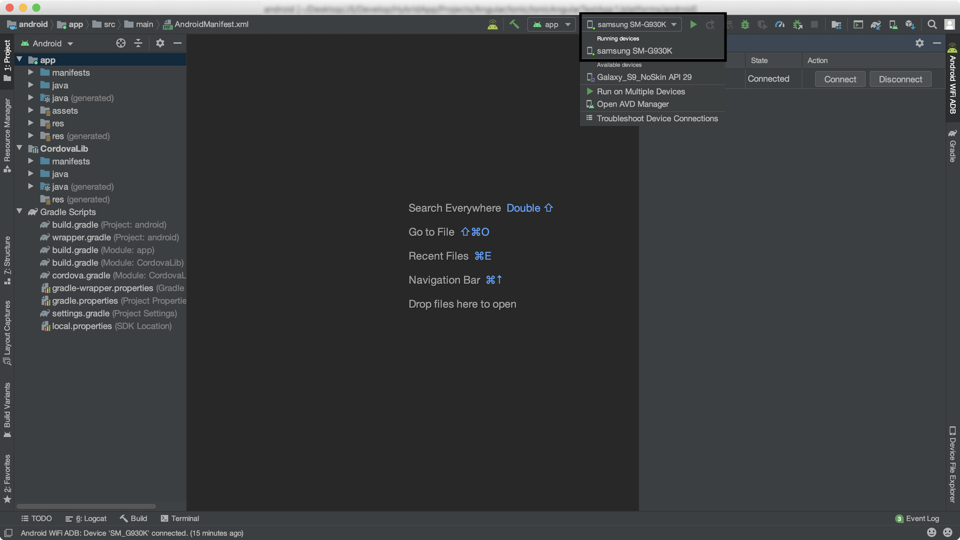Open the Structure side tab

click(x=7, y=260)
